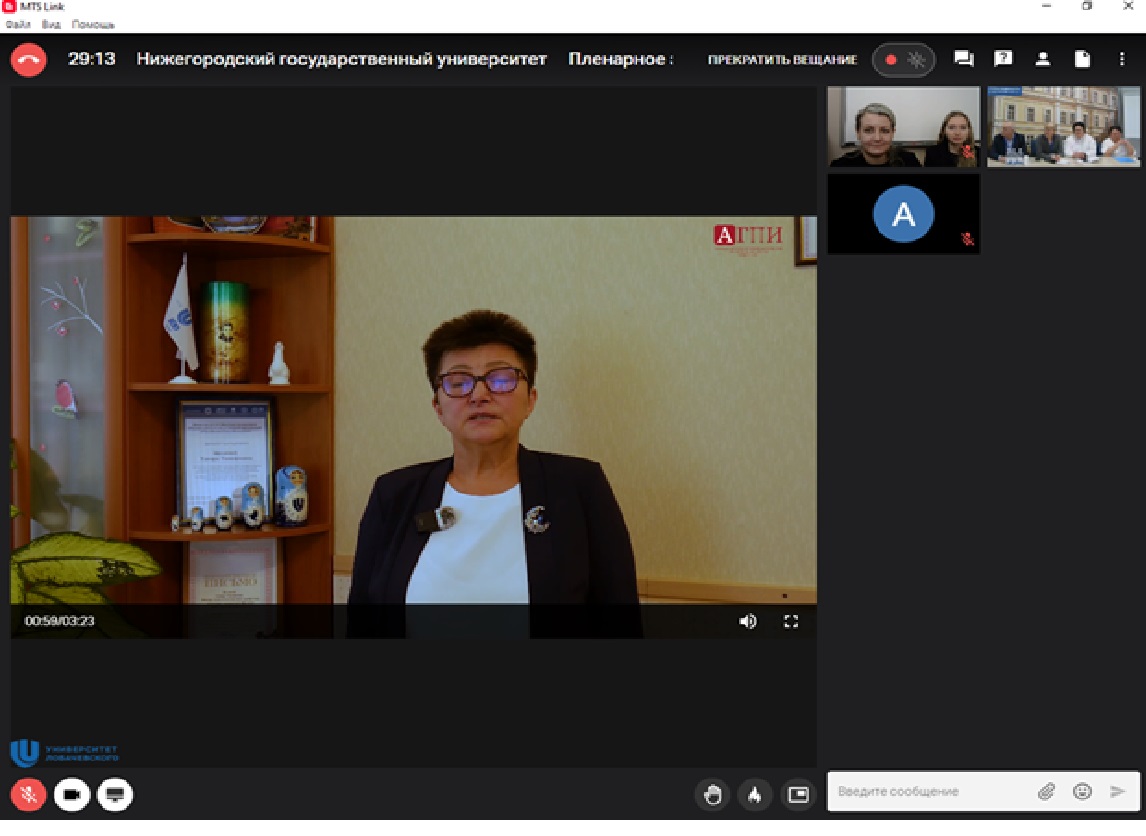Open the questions panel
This screenshot has width=1146, height=836.
(1002, 59)
